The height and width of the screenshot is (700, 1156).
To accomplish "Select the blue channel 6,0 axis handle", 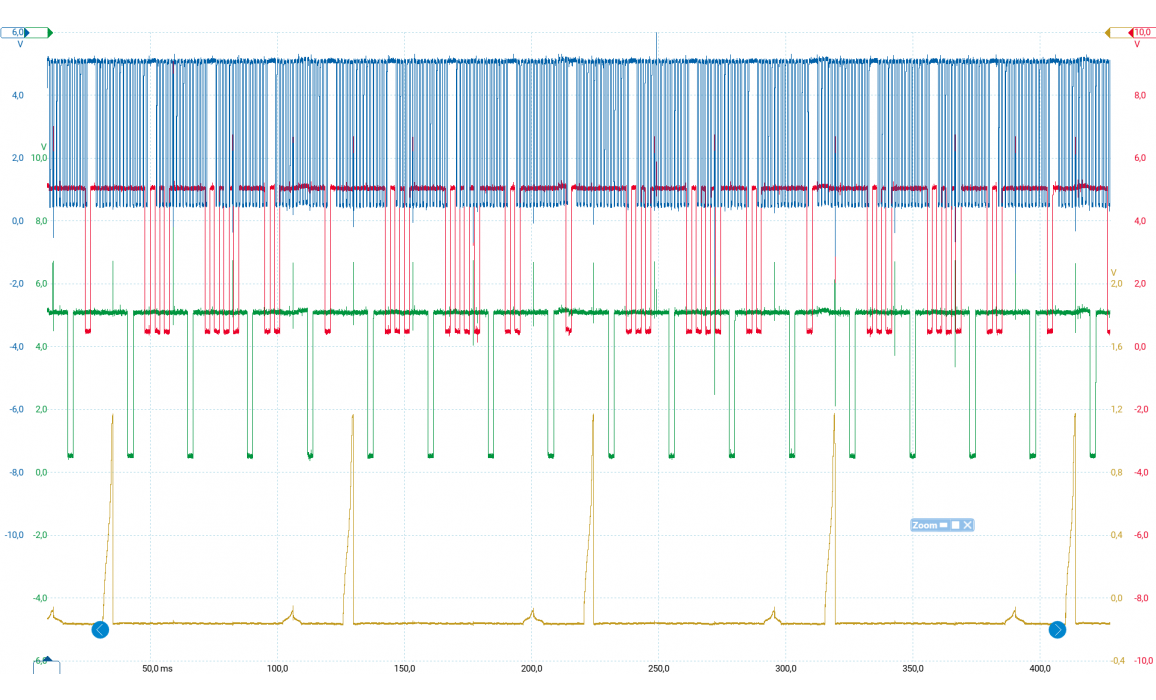I will [x=15, y=33].
